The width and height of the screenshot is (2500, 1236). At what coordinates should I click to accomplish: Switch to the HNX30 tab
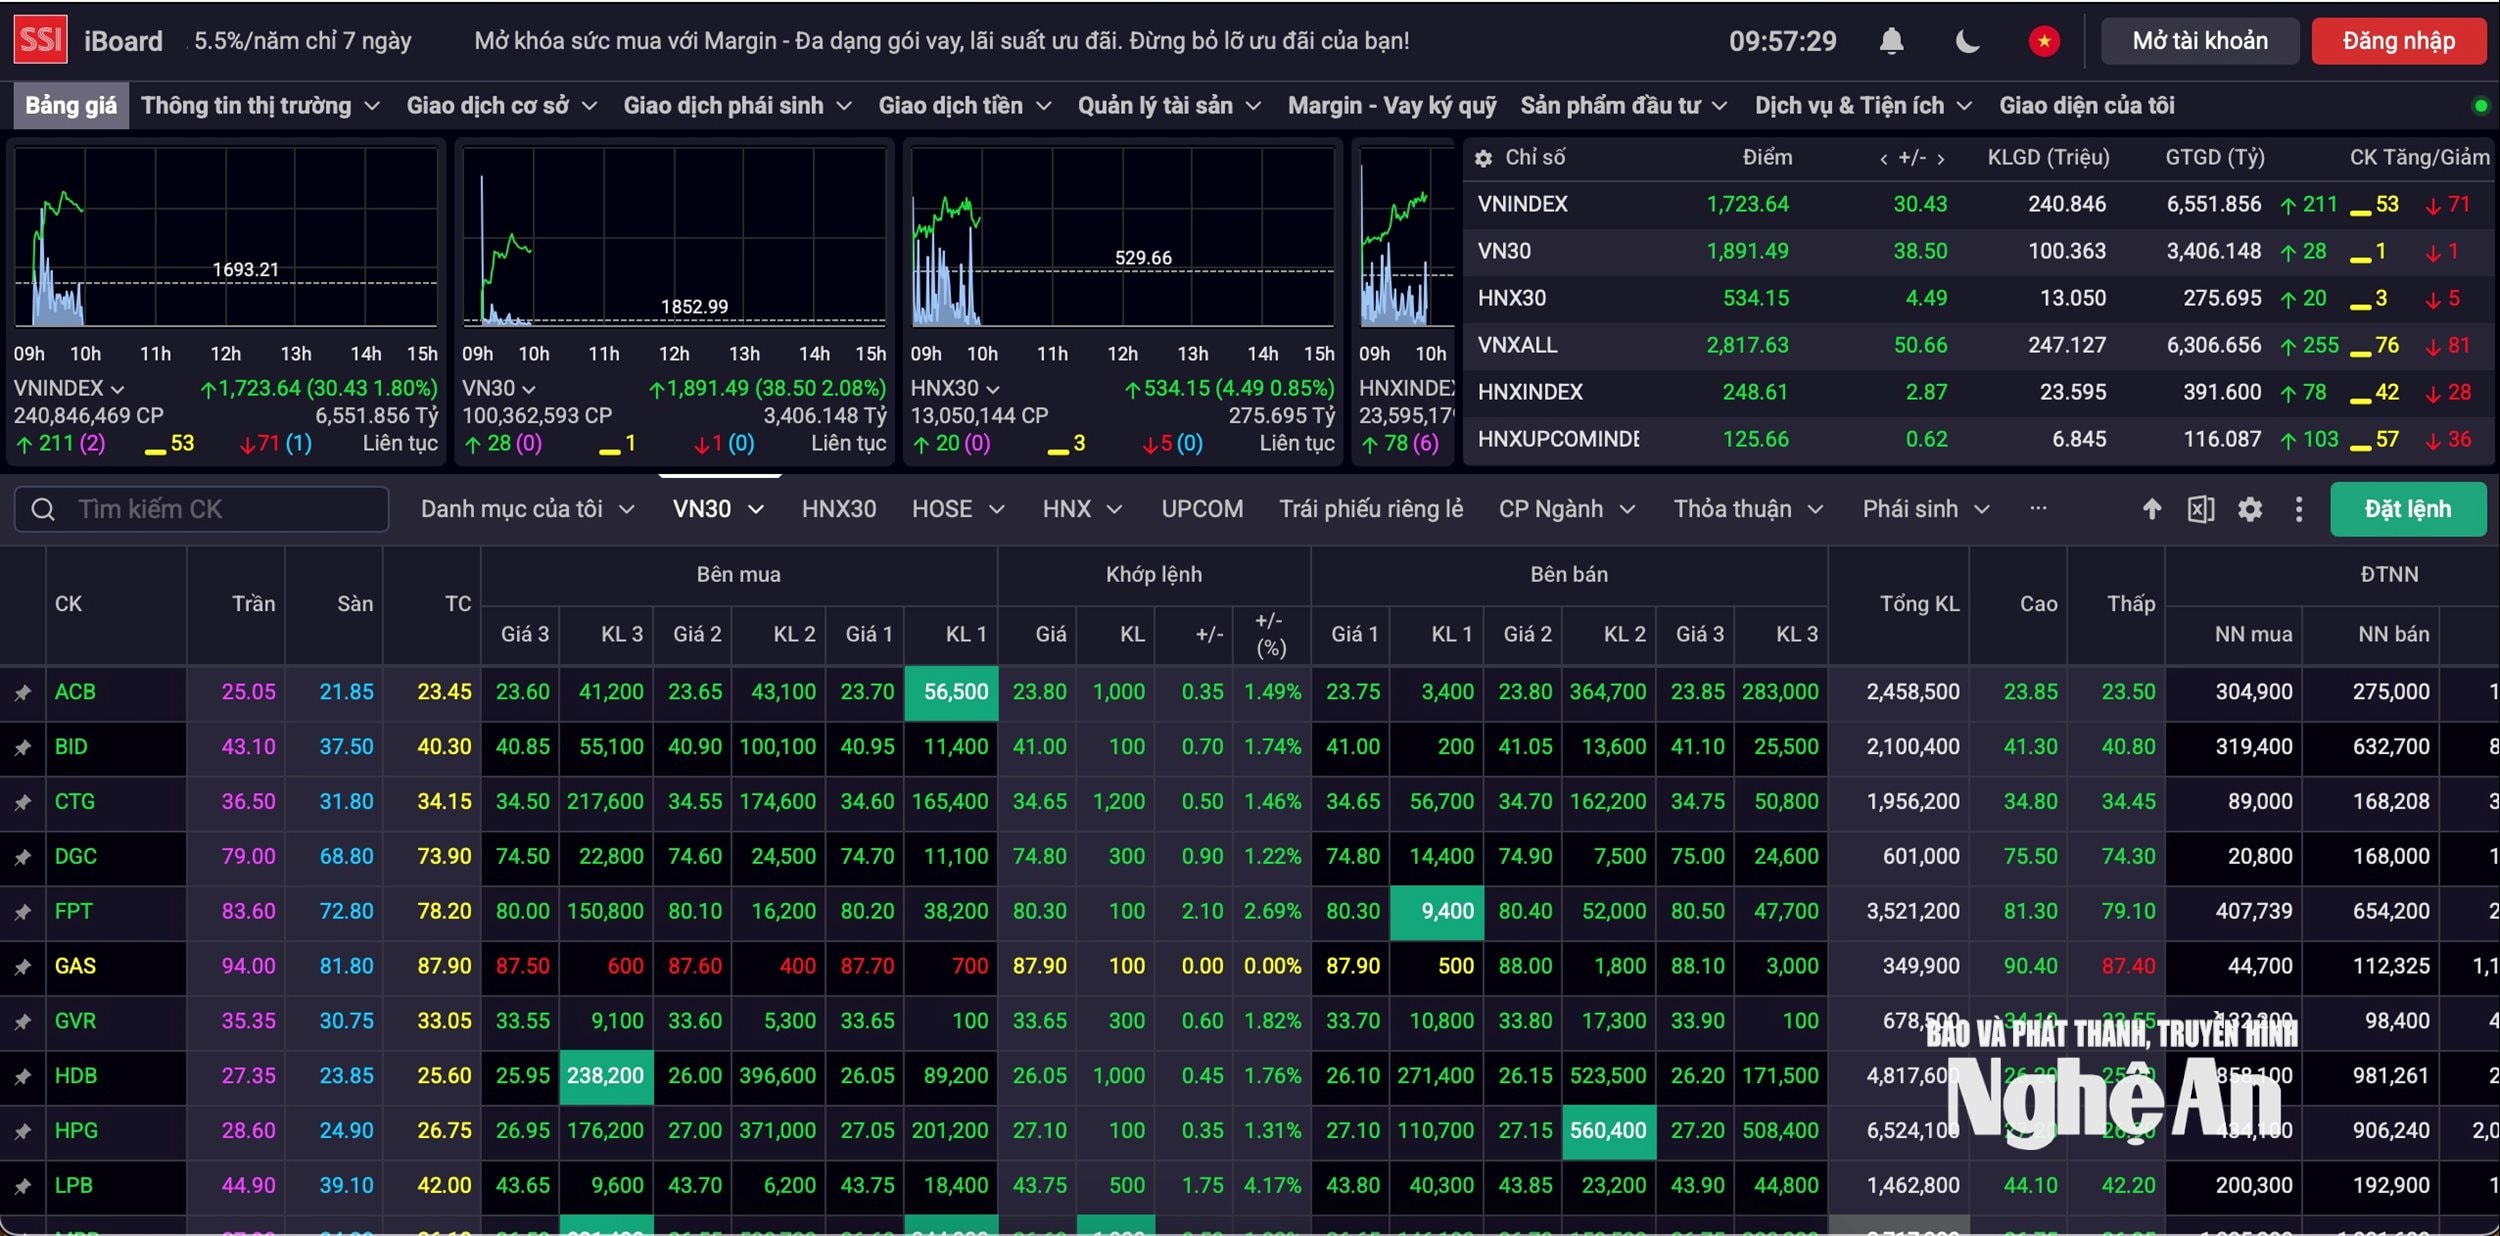839,509
